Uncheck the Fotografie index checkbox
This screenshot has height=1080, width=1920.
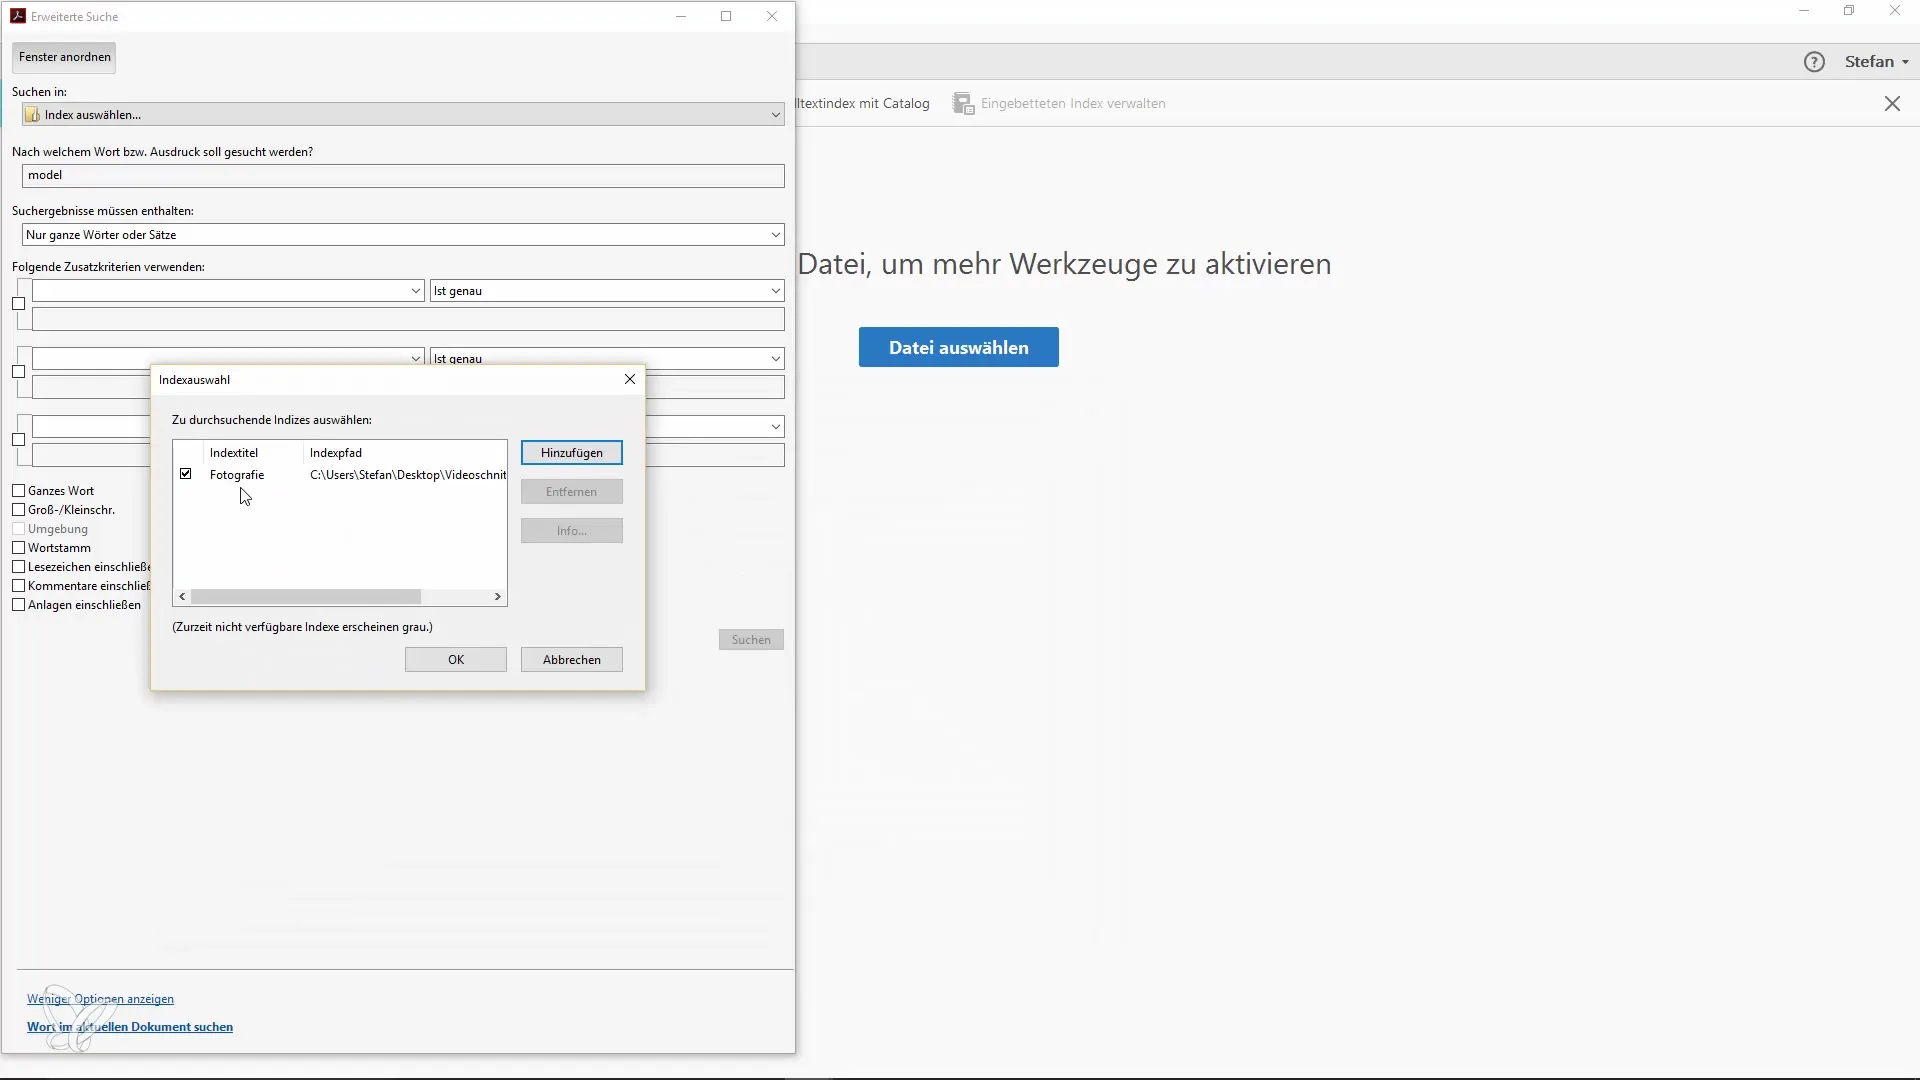point(186,474)
